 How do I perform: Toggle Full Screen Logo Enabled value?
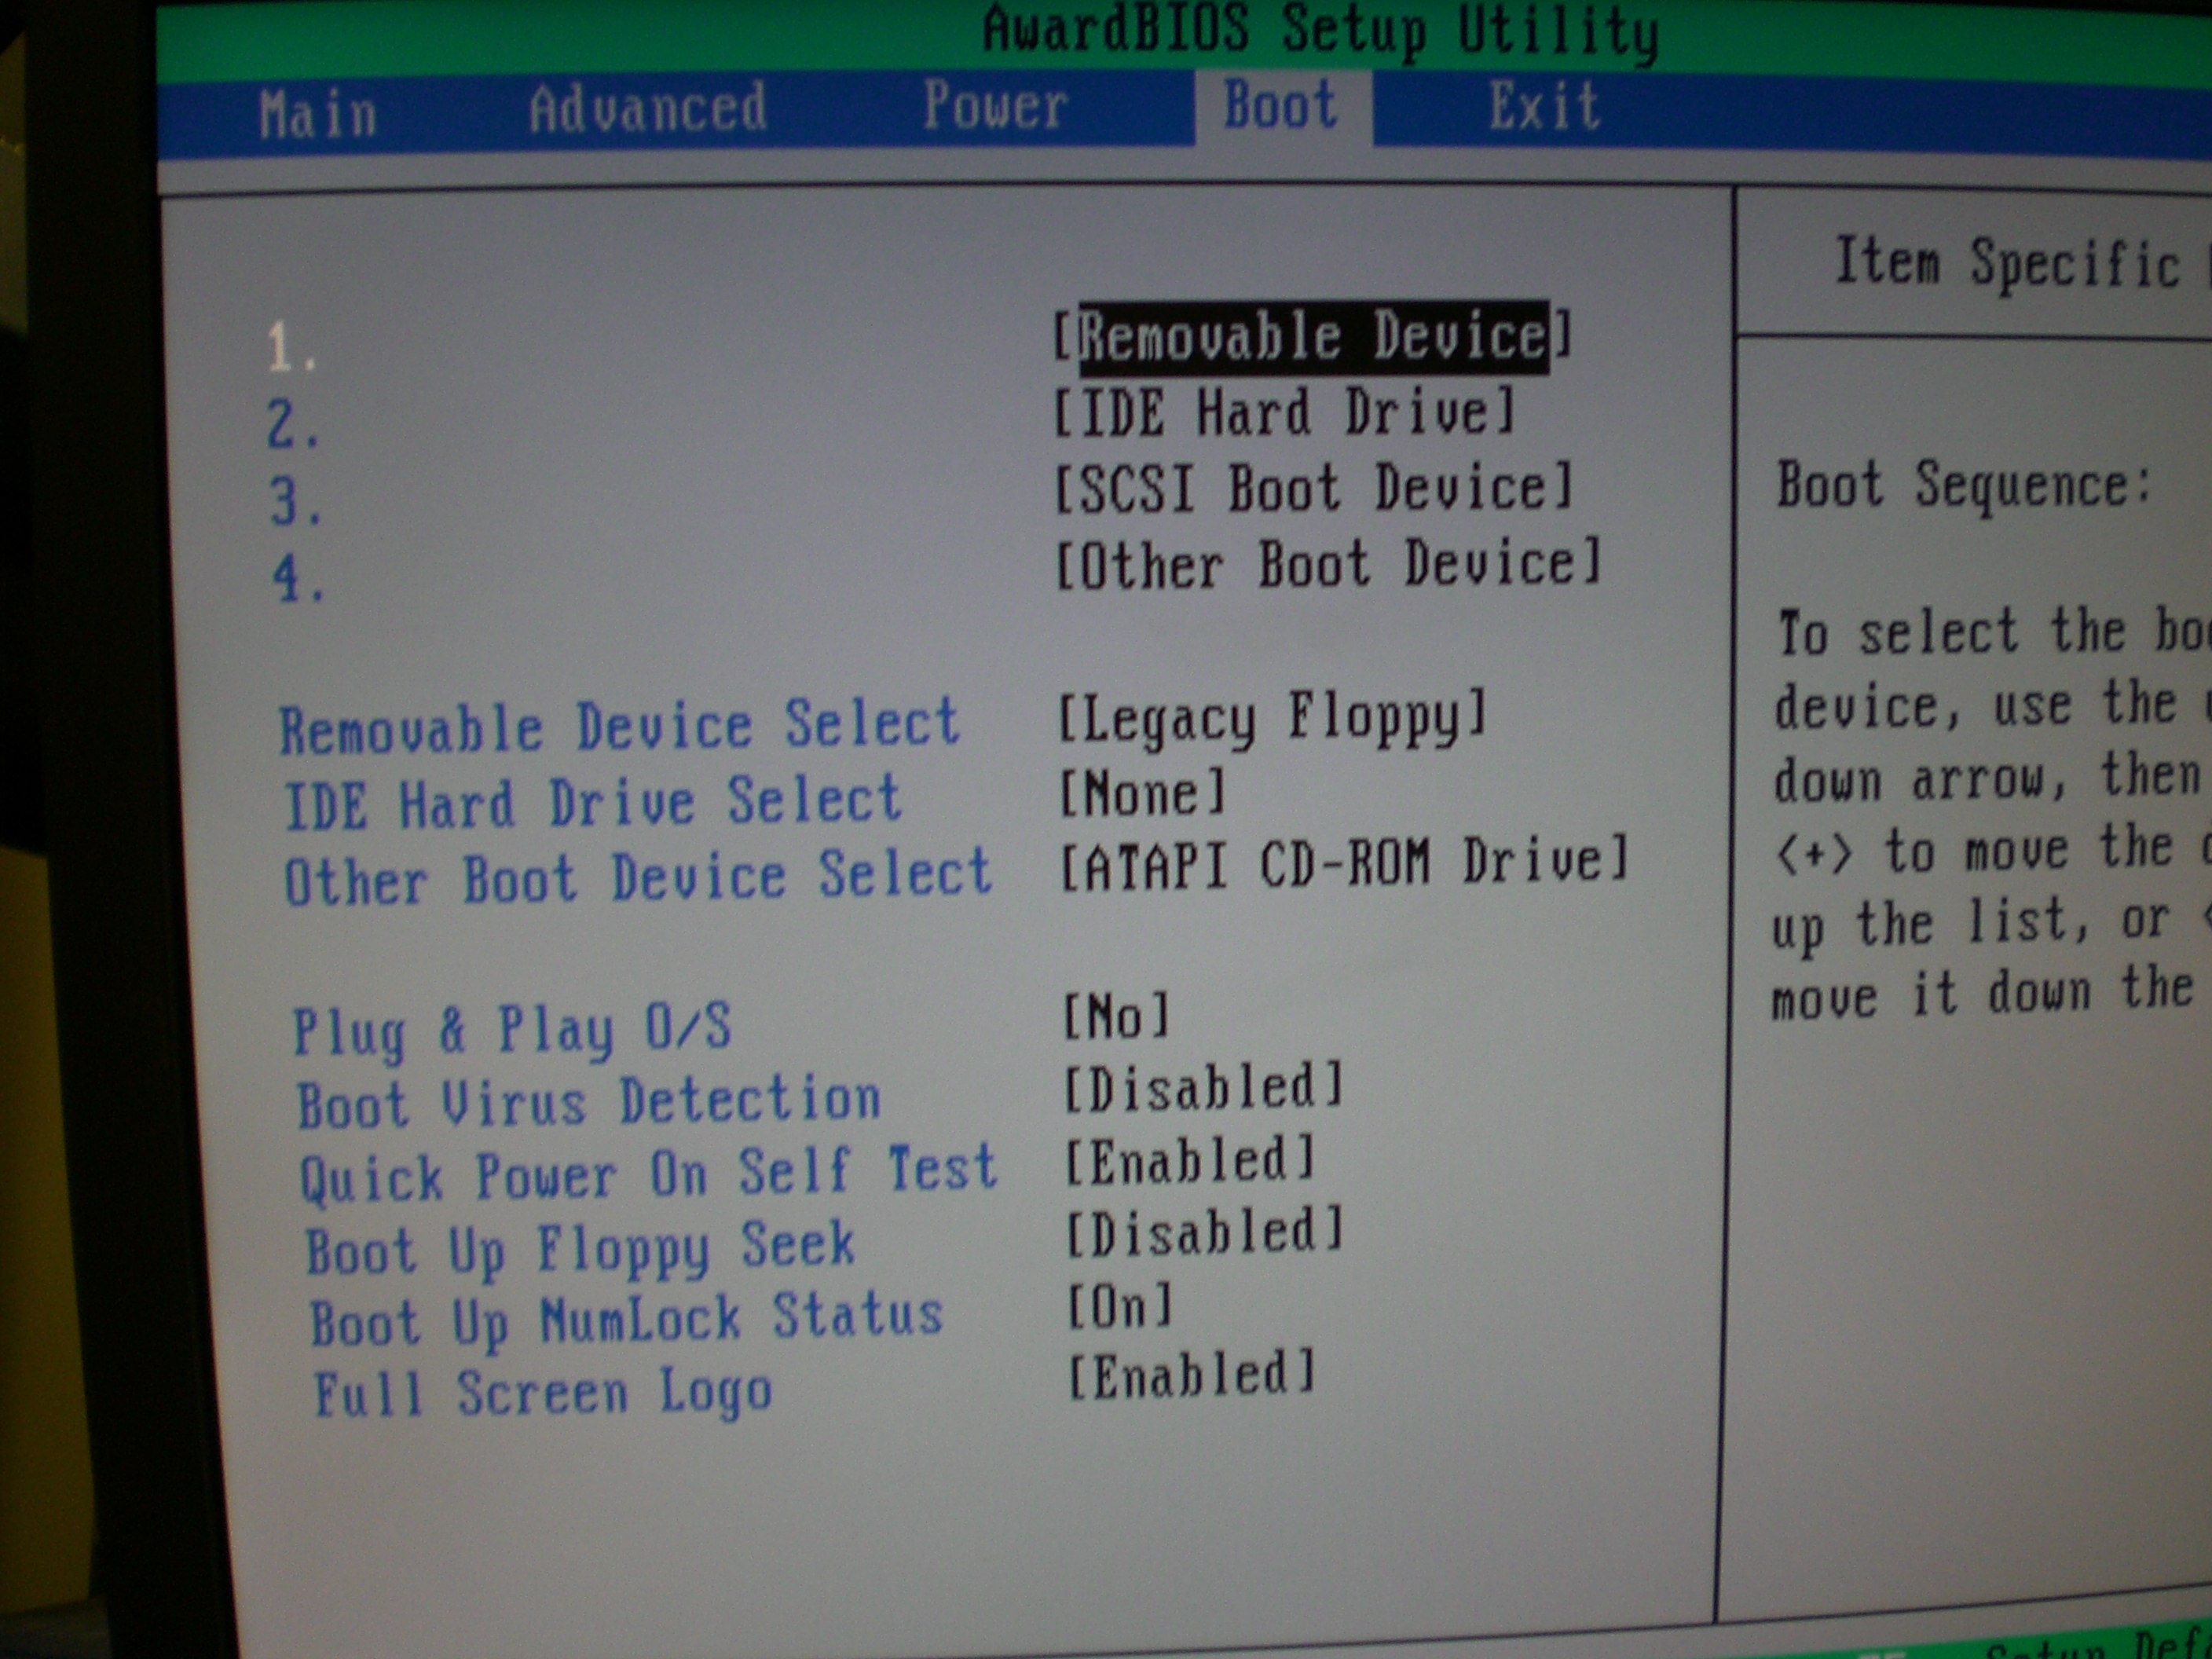point(1192,1375)
